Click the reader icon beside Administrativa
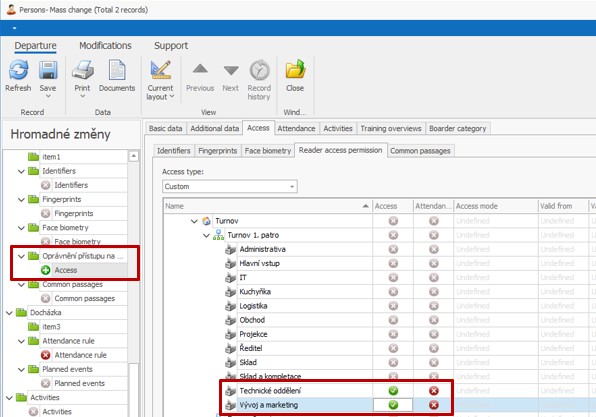 [230, 249]
